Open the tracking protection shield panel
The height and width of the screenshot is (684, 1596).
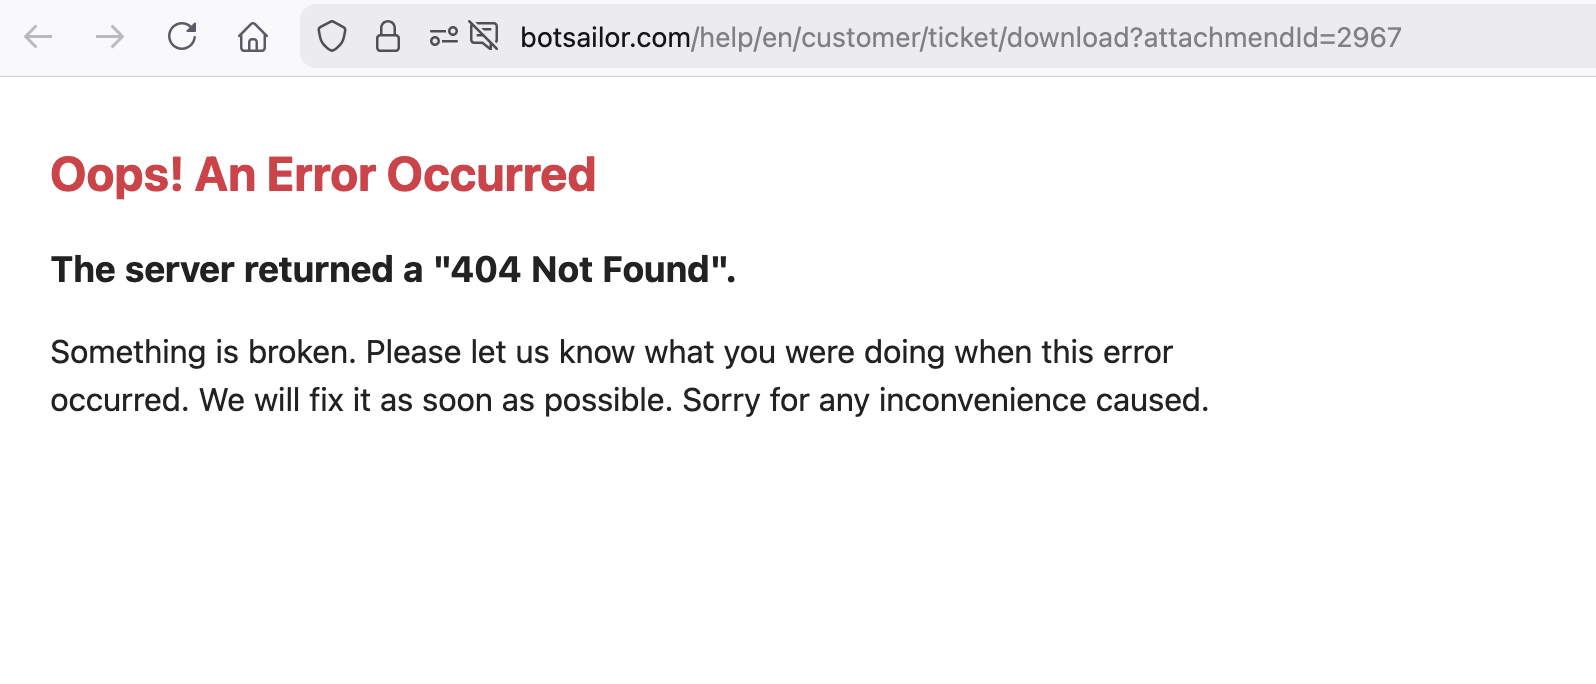click(x=332, y=38)
